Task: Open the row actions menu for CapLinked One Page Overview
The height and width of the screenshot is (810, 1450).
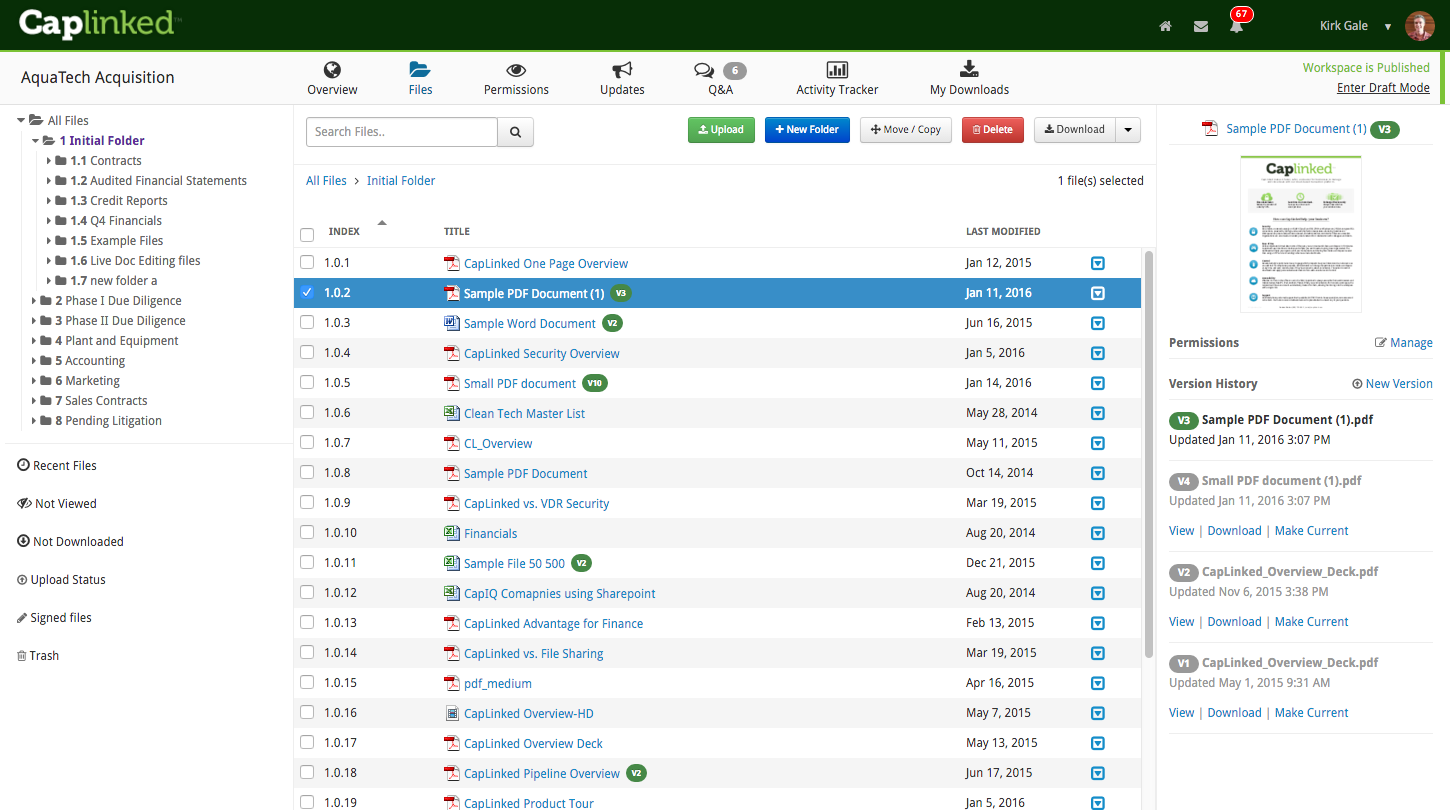Action: [x=1097, y=264]
